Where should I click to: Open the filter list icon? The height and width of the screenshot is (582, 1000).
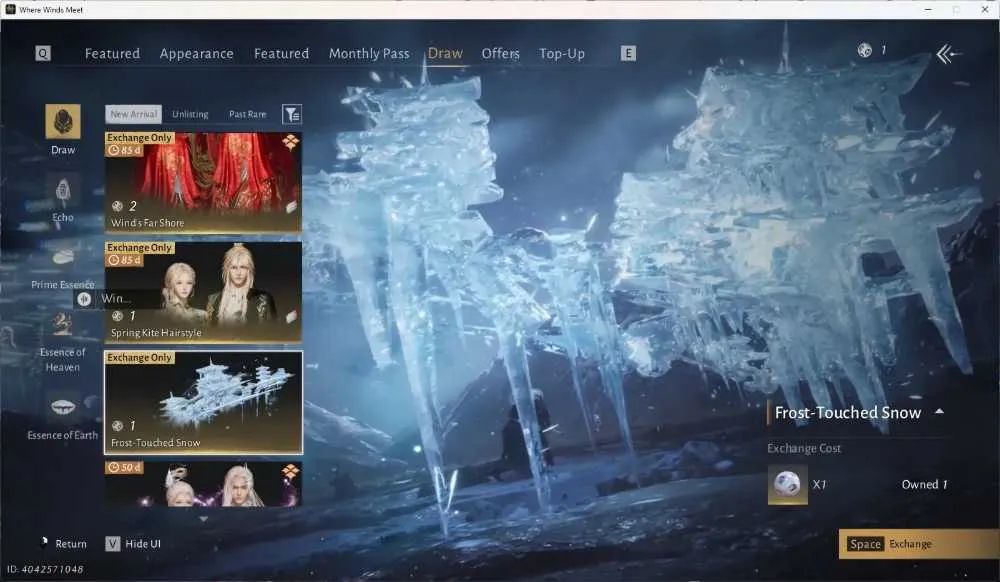pos(292,114)
